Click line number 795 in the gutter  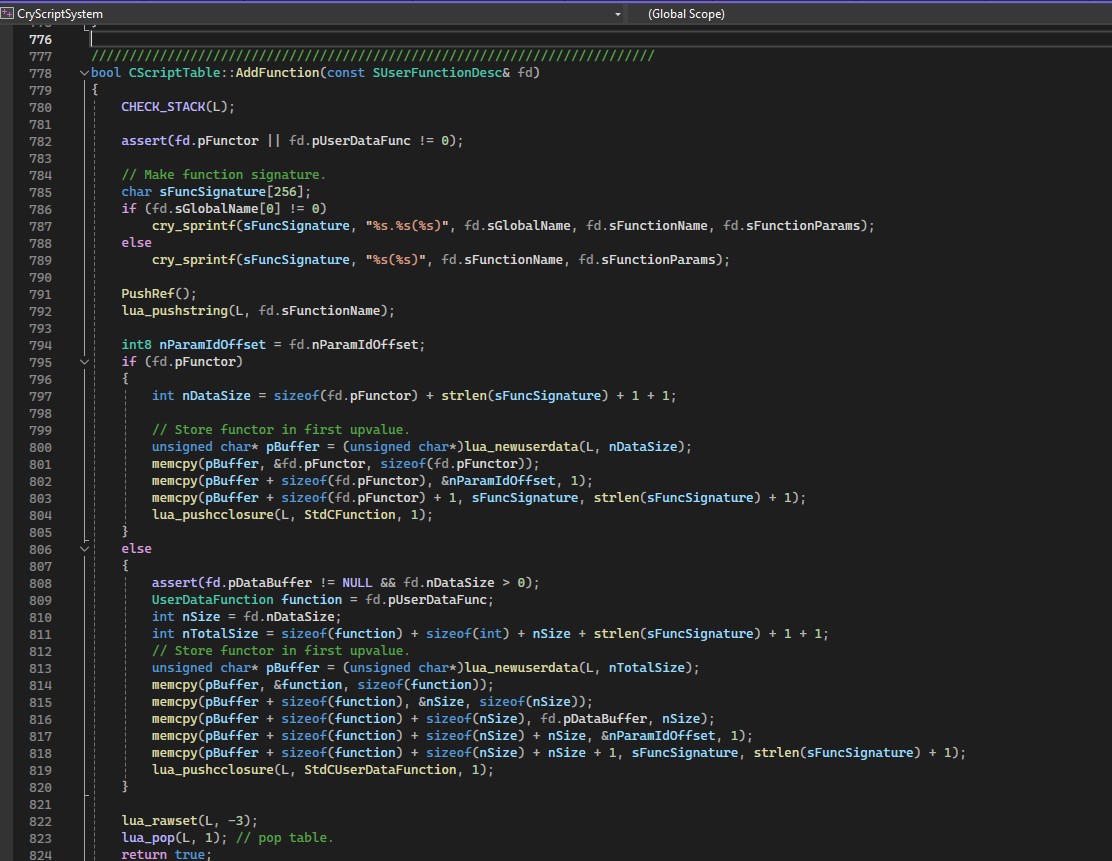41,361
